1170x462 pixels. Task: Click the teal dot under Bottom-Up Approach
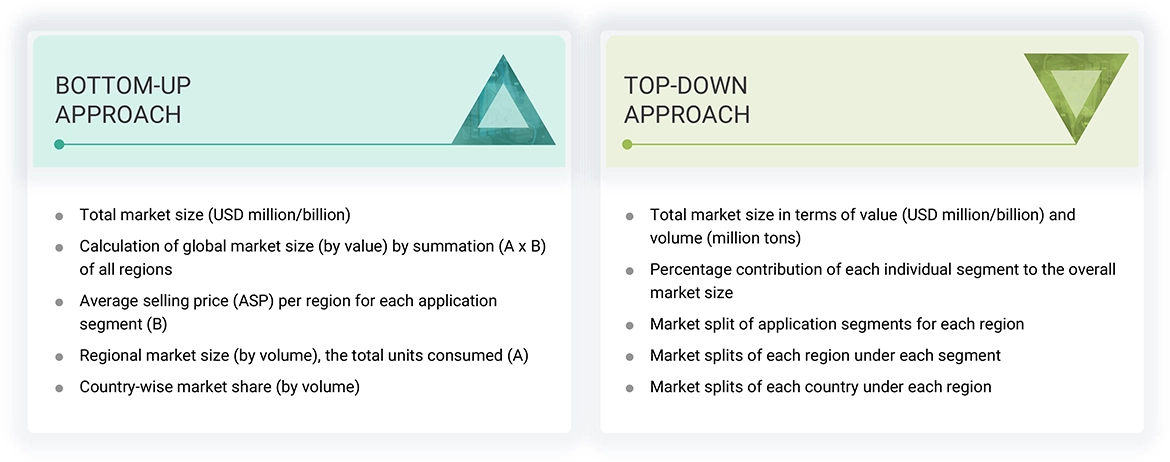click(x=60, y=144)
